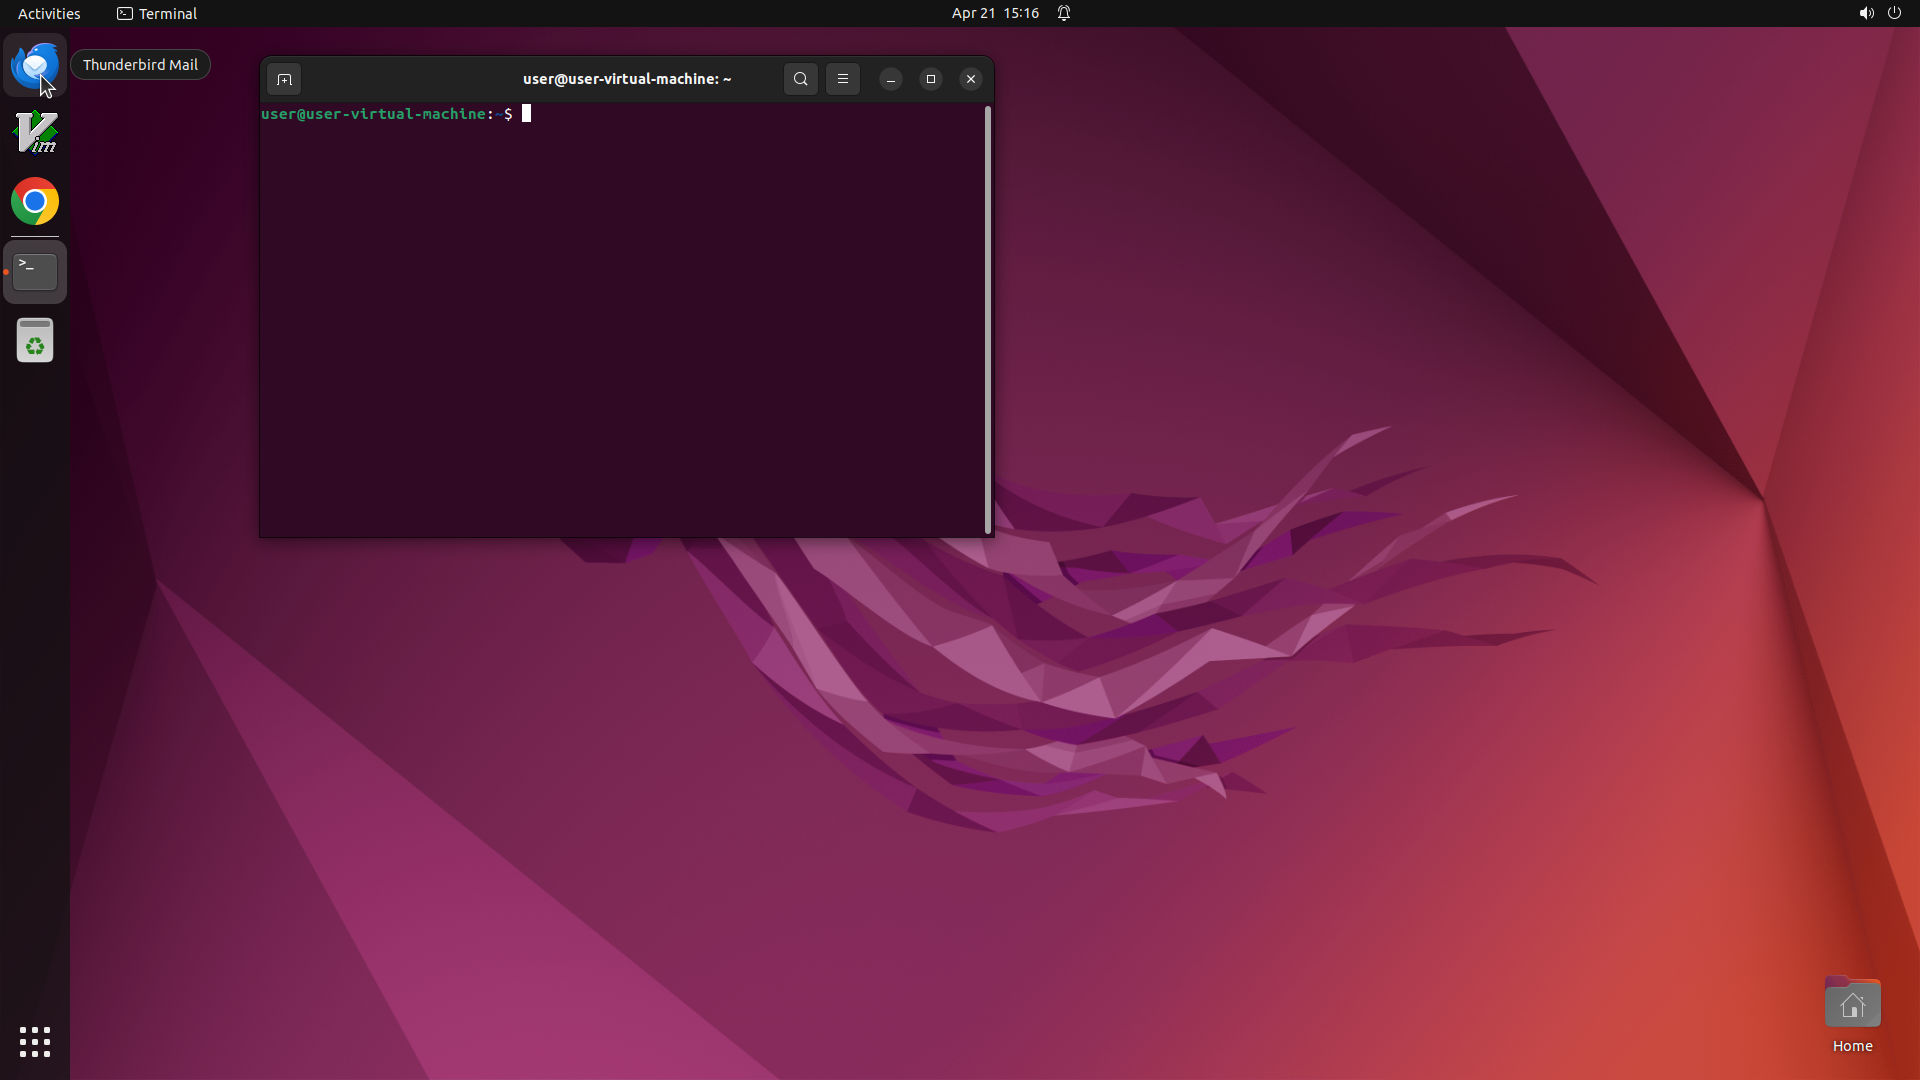
Task: Search in the terminal window
Action: [x=800, y=79]
